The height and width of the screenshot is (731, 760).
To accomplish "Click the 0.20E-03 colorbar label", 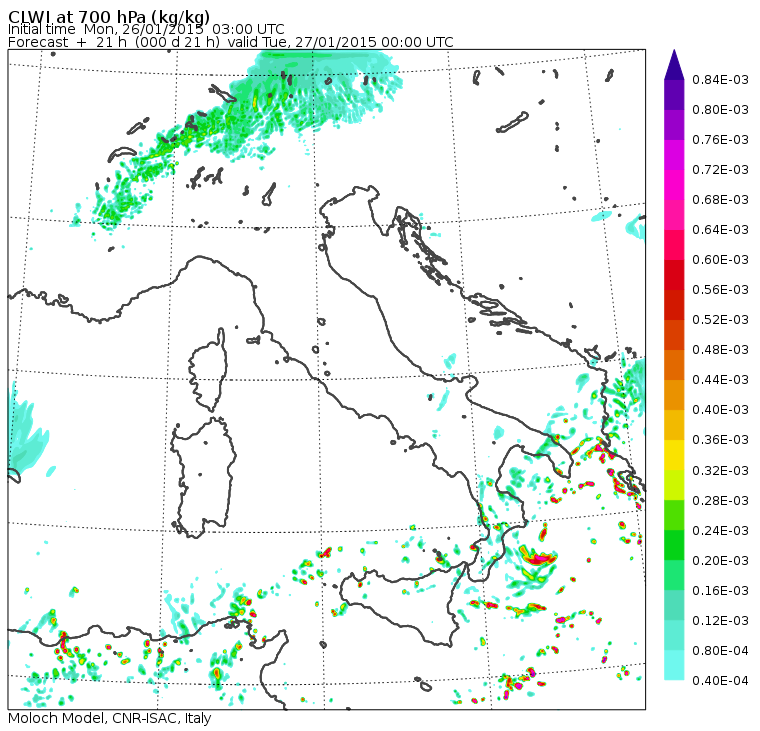I will click(720, 561).
